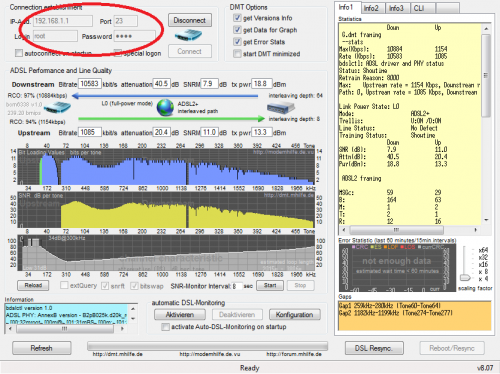The image size is (500, 374).
Task: Click the SNR-Monitor interval input field
Action: click(x=237, y=286)
